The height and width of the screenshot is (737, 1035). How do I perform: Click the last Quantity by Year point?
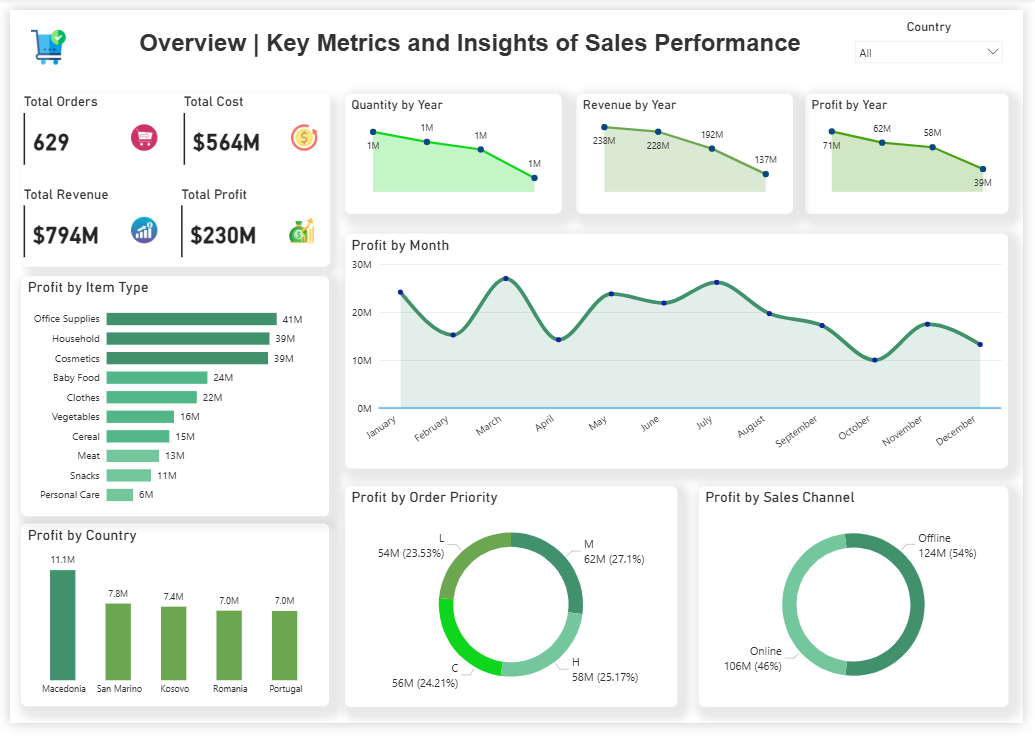click(535, 178)
